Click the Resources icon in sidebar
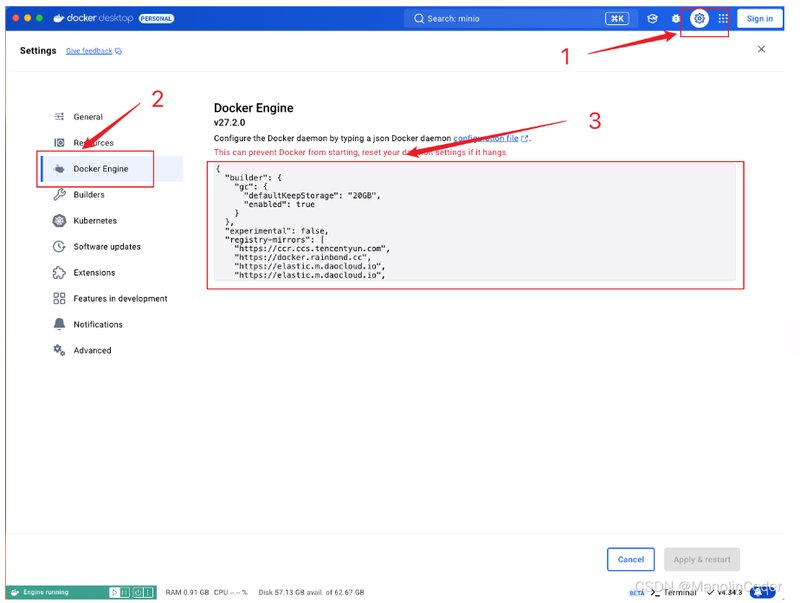This screenshot has height=603, width=800. [59, 143]
